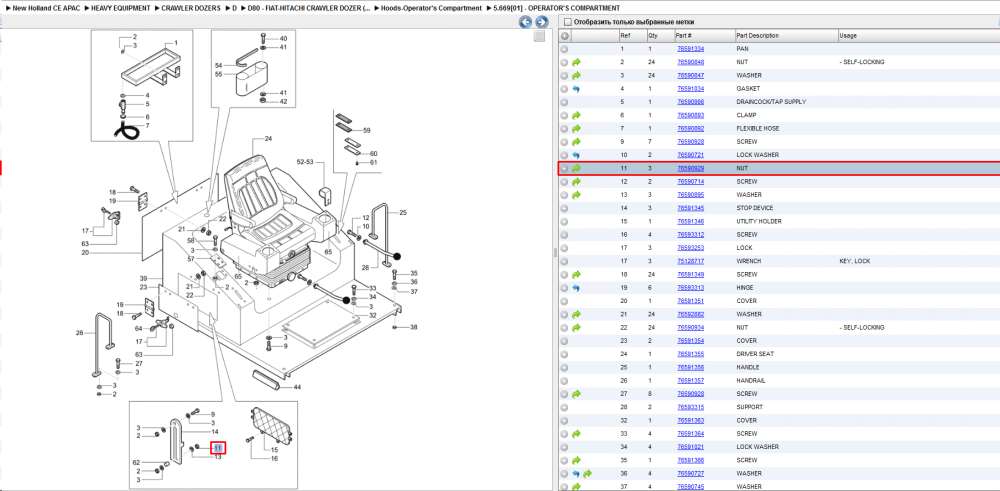Click the circle icon in table header

point(564,36)
